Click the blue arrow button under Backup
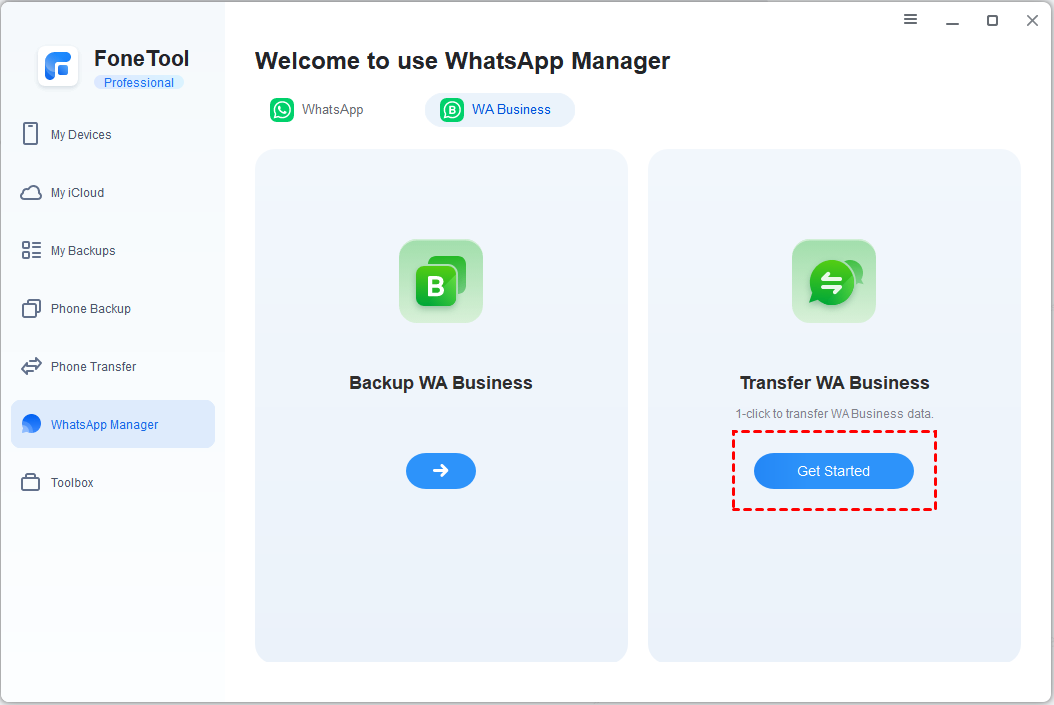This screenshot has height=705, width=1054. (x=440, y=471)
